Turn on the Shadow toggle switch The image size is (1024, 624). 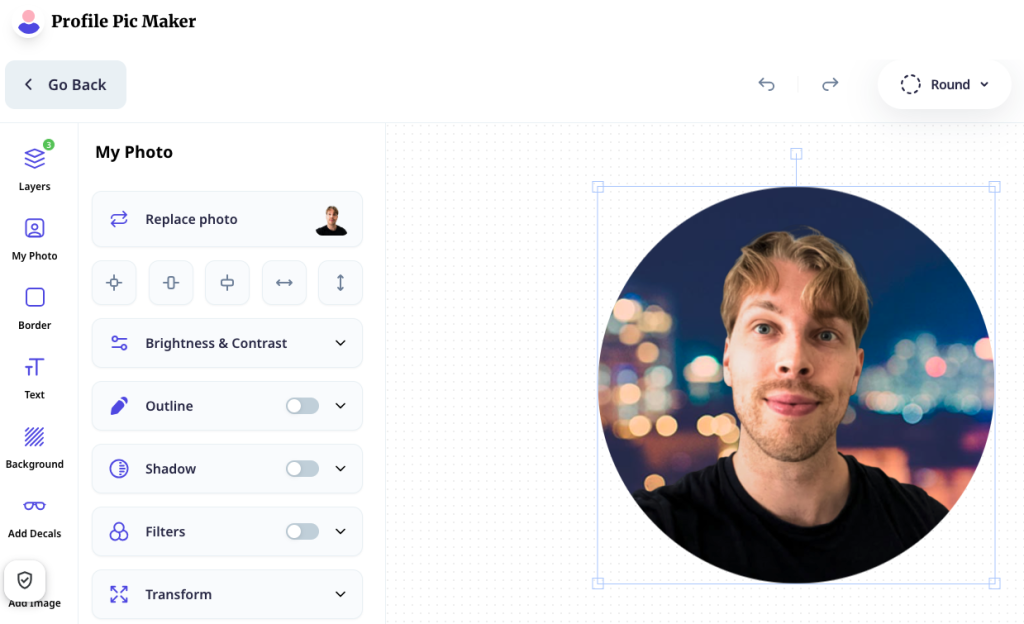(302, 469)
